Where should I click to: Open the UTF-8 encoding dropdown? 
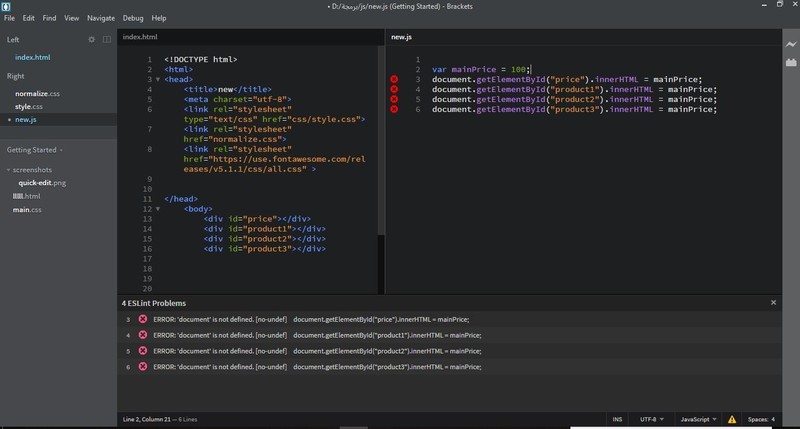click(x=650, y=419)
